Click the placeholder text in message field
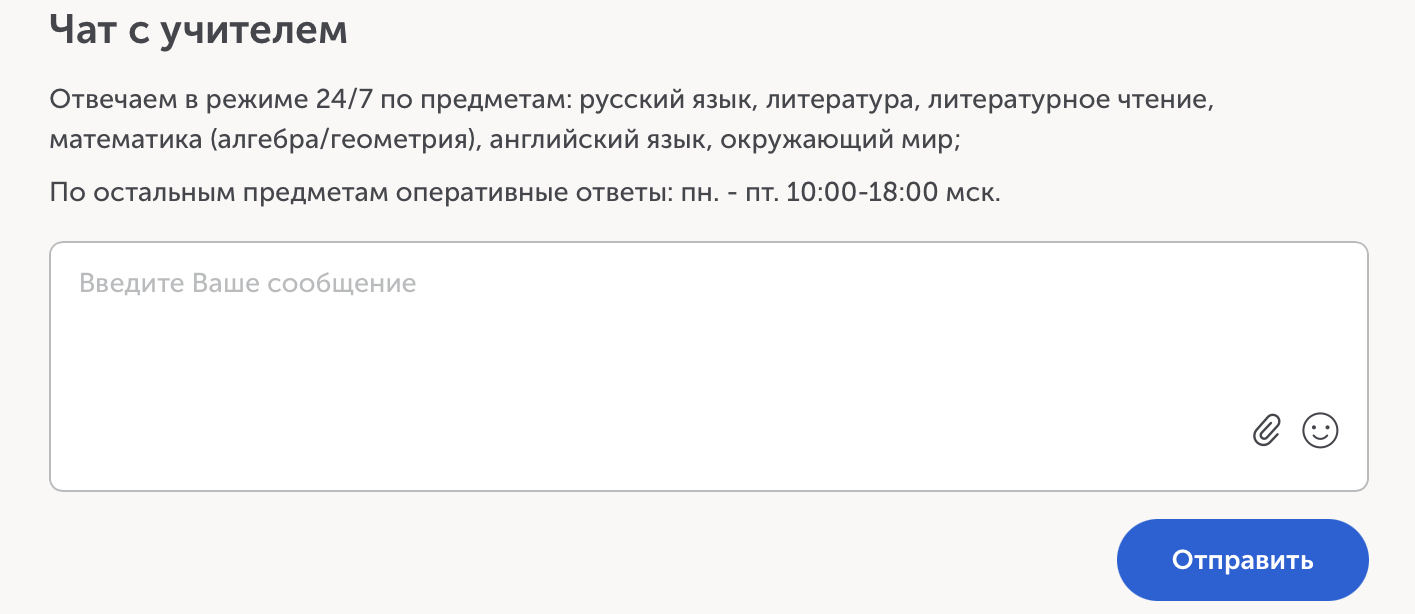This screenshot has height=614, width=1415. (246, 282)
